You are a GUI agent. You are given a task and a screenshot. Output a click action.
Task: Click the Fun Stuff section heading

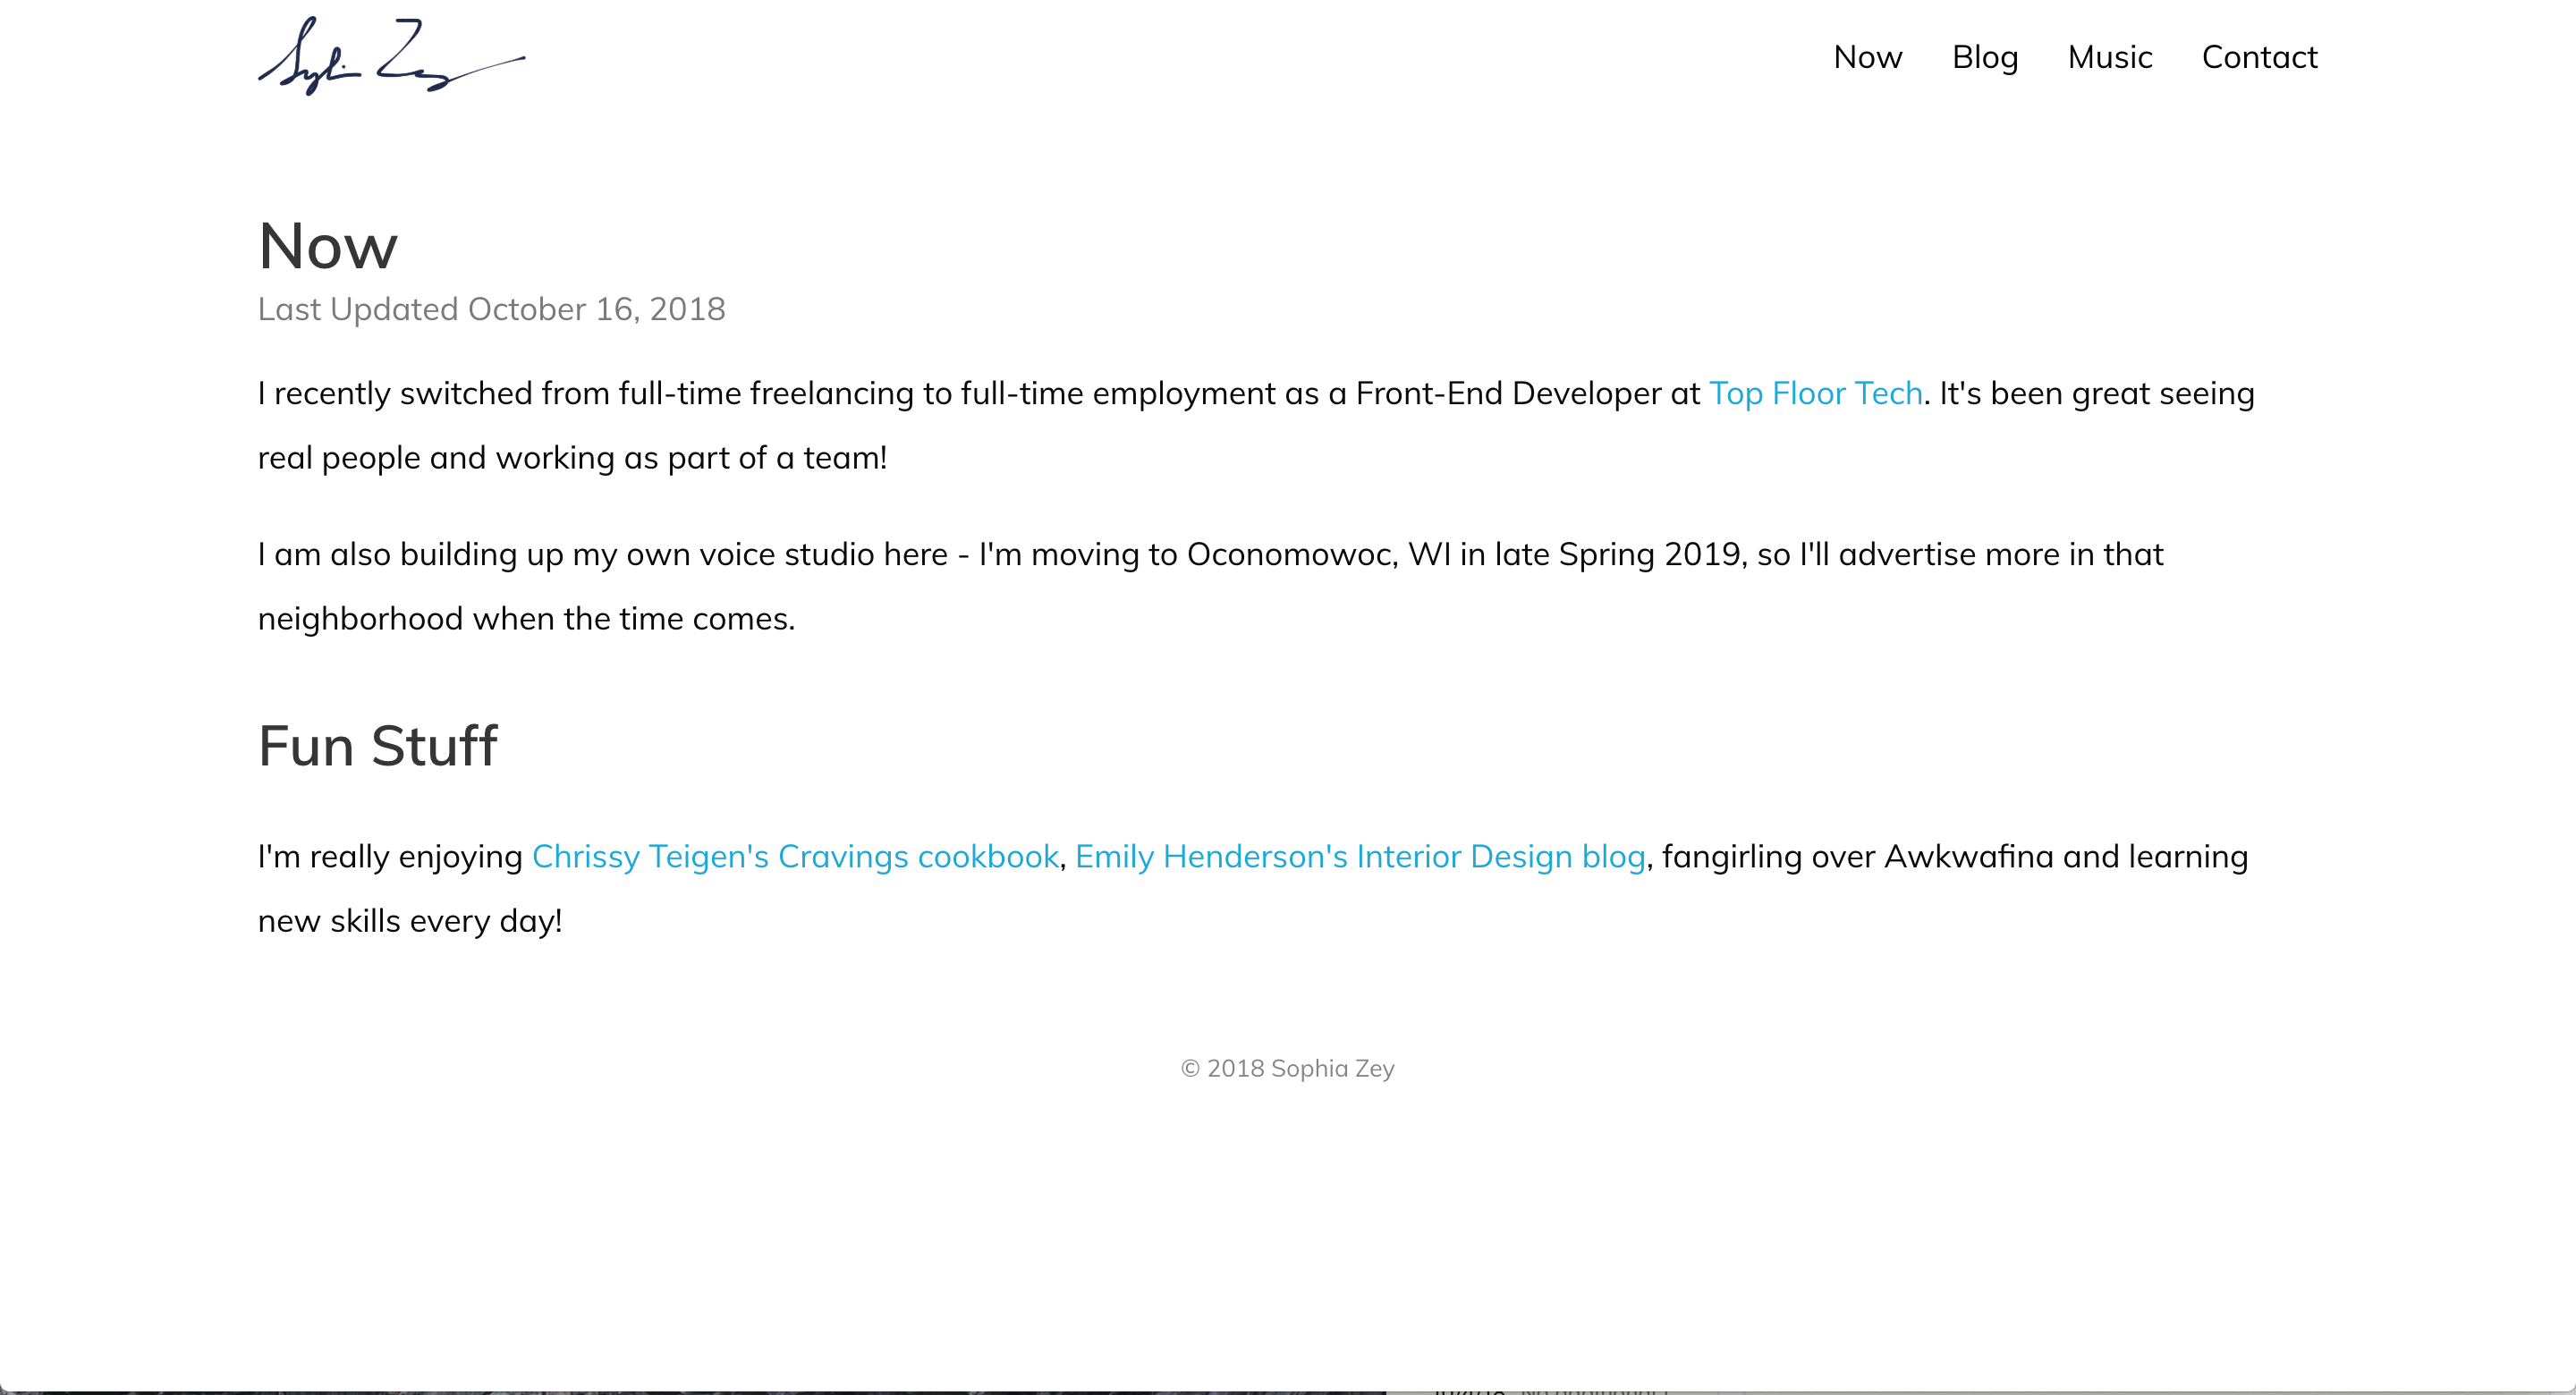[377, 746]
